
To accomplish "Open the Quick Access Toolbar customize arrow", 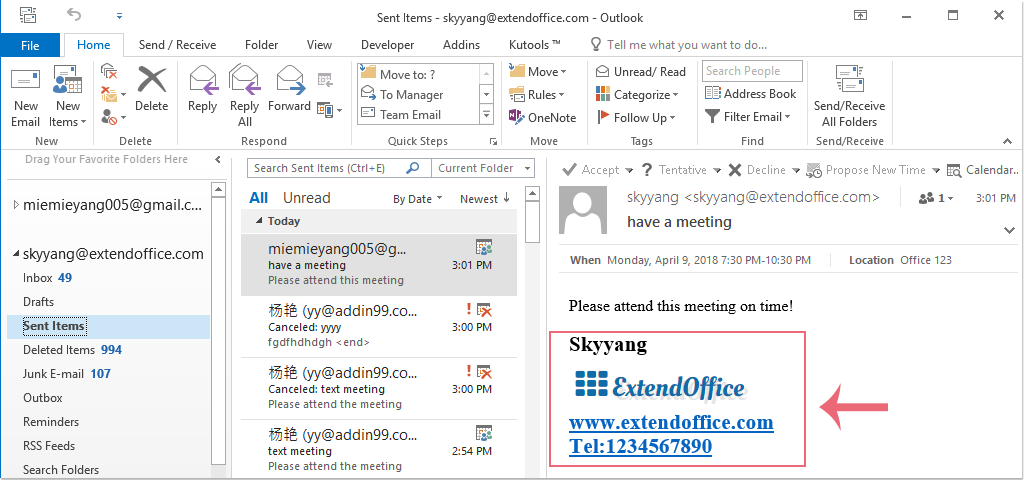I will [119, 15].
